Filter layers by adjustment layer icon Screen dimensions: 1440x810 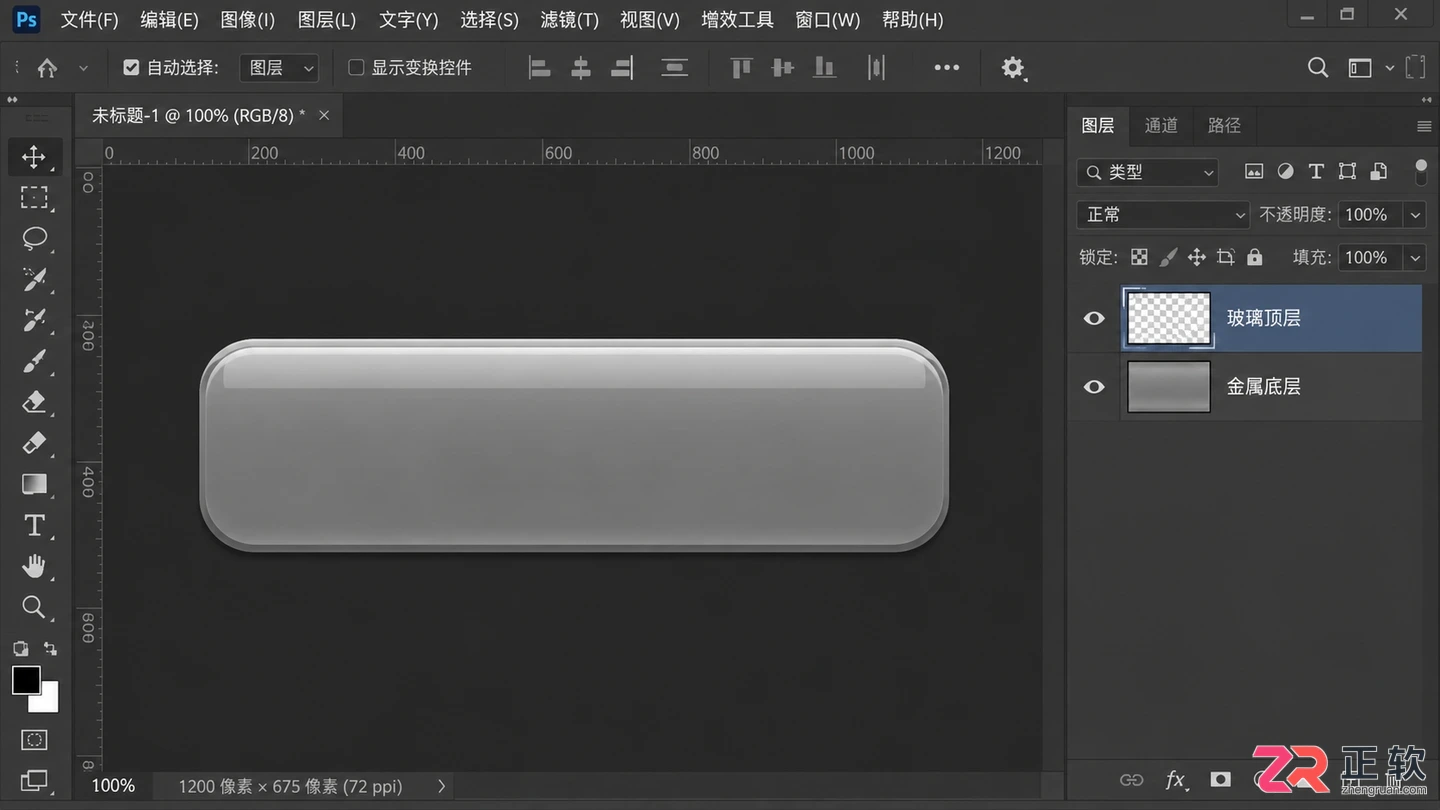1286,172
